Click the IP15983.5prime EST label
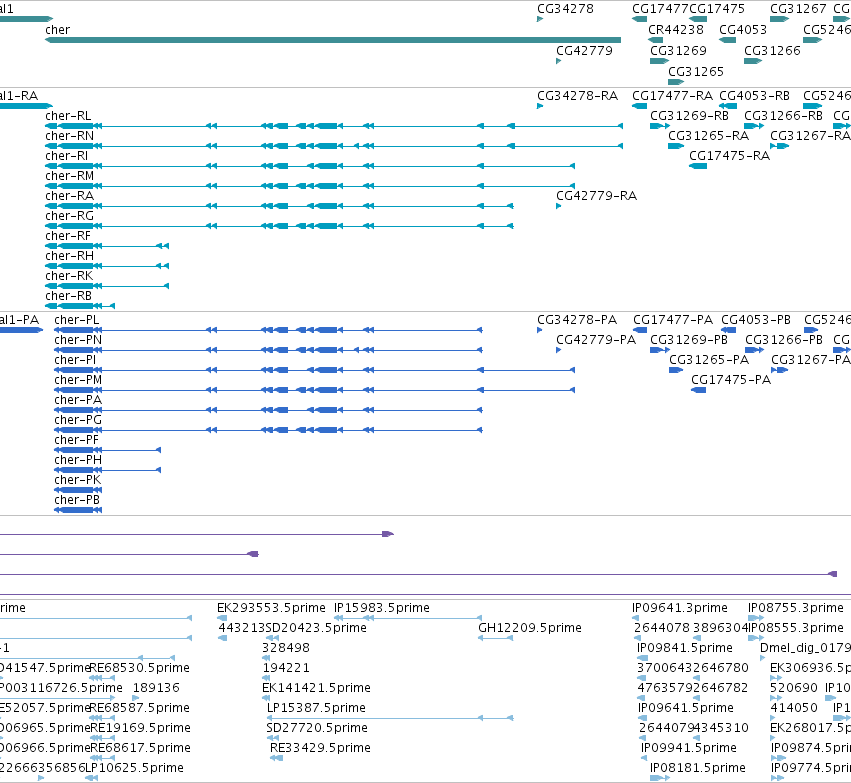Viewport: 851px width, 783px height. coord(382,608)
